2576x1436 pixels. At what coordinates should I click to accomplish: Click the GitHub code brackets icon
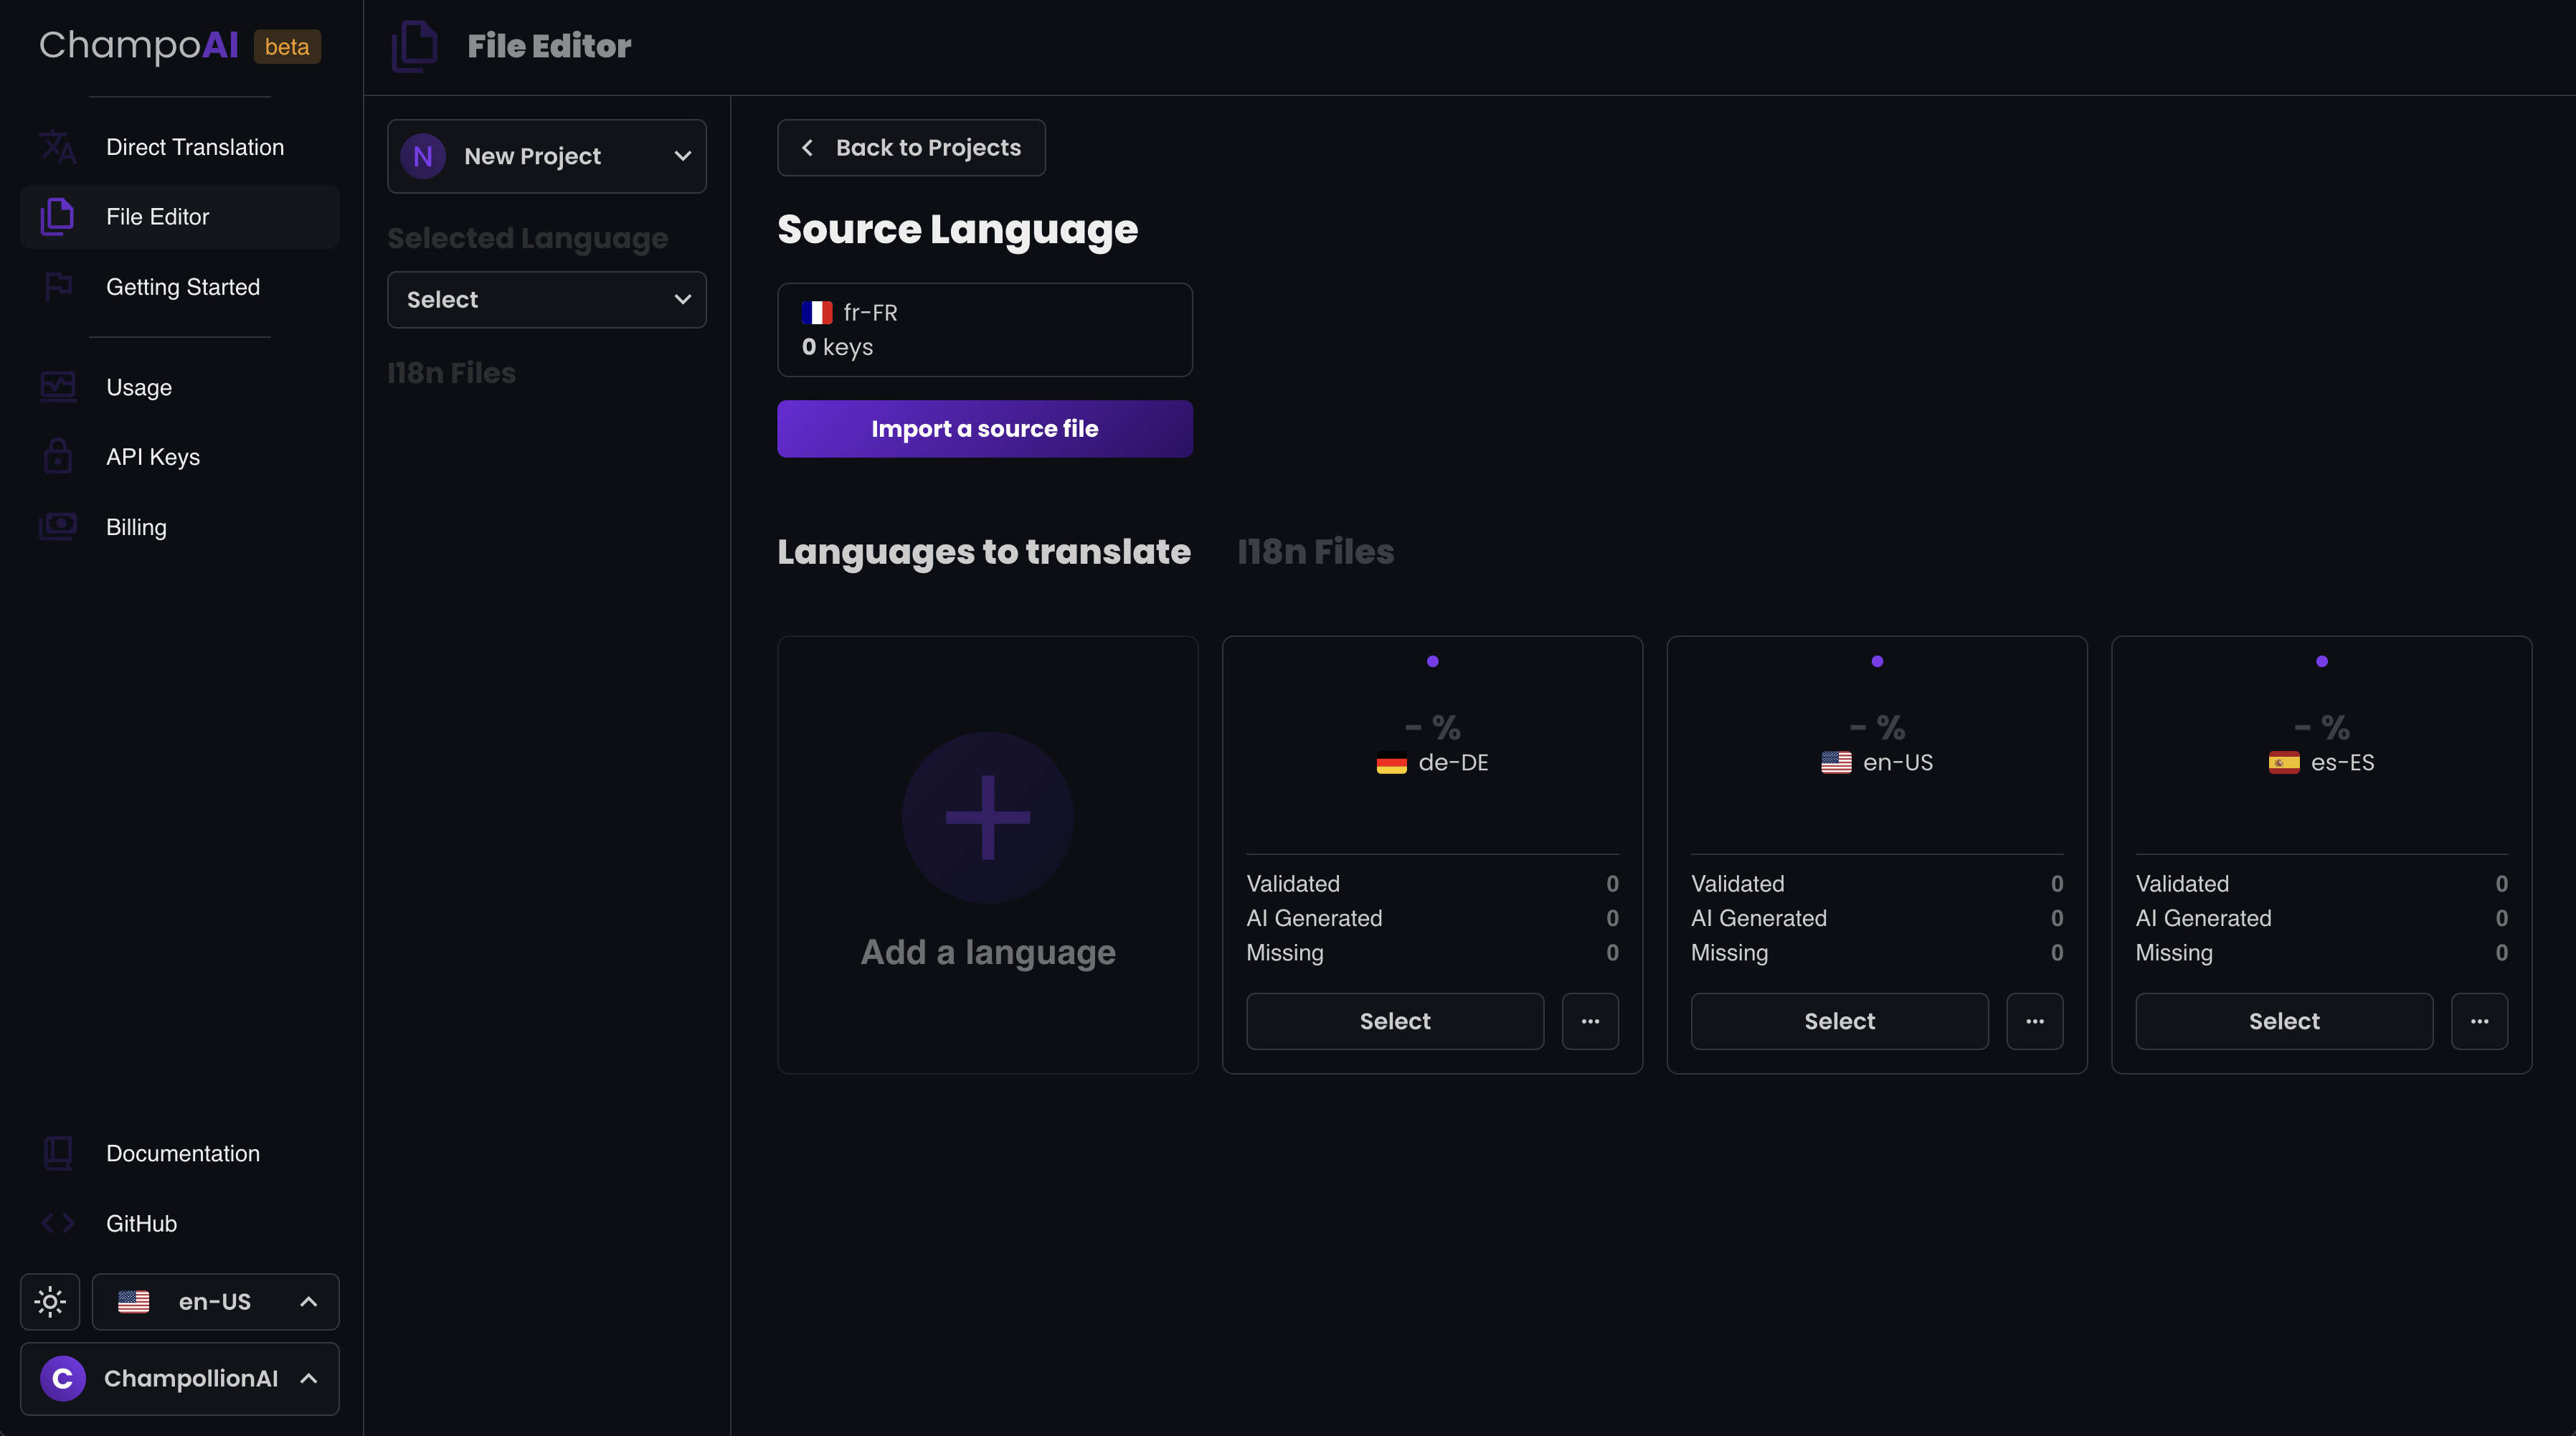(x=58, y=1223)
